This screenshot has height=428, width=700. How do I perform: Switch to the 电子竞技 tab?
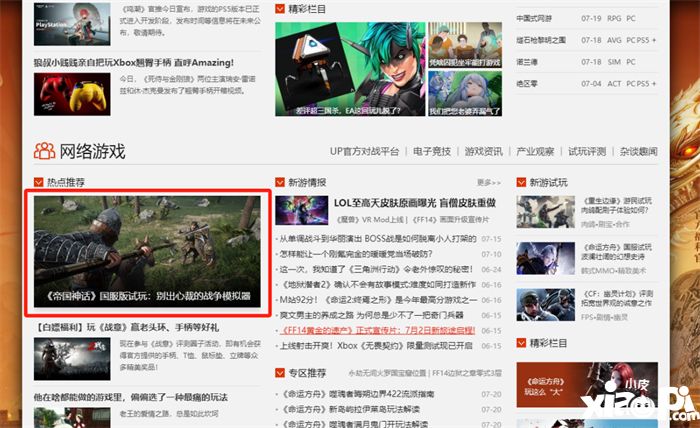click(x=432, y=151)
